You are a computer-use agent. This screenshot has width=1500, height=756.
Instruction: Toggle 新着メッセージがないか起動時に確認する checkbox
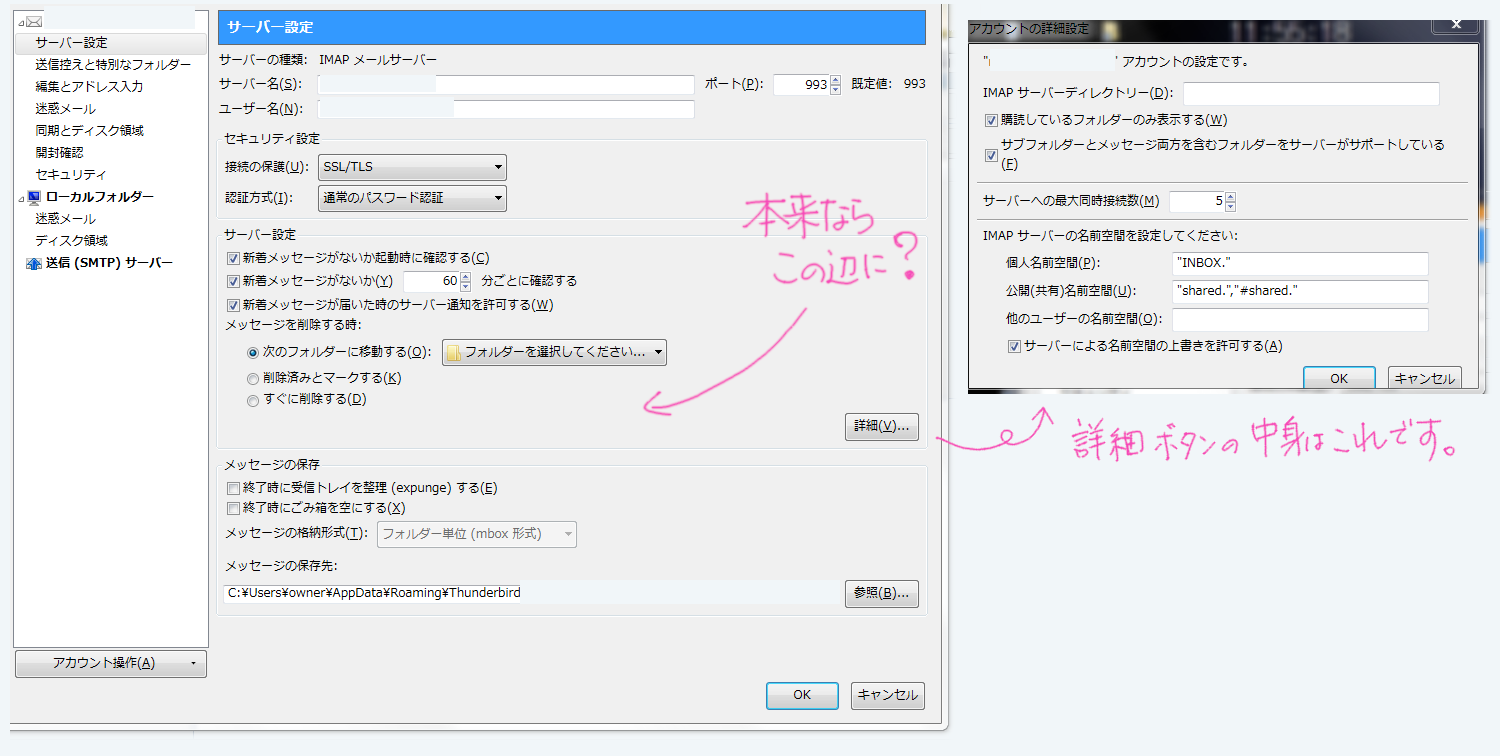[x=234, y=258]
